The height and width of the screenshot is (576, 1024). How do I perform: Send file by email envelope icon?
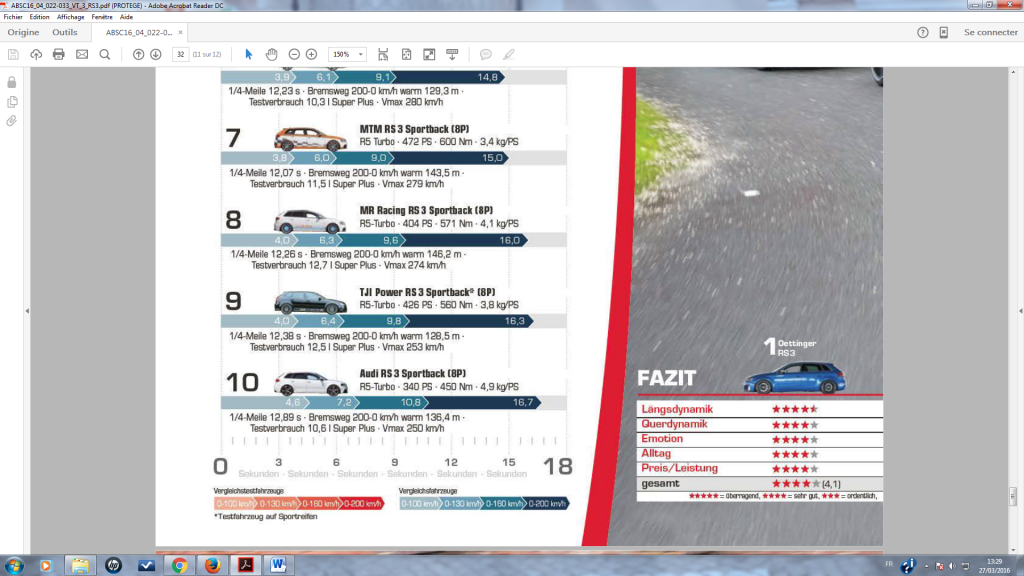(x=82, y=54)
